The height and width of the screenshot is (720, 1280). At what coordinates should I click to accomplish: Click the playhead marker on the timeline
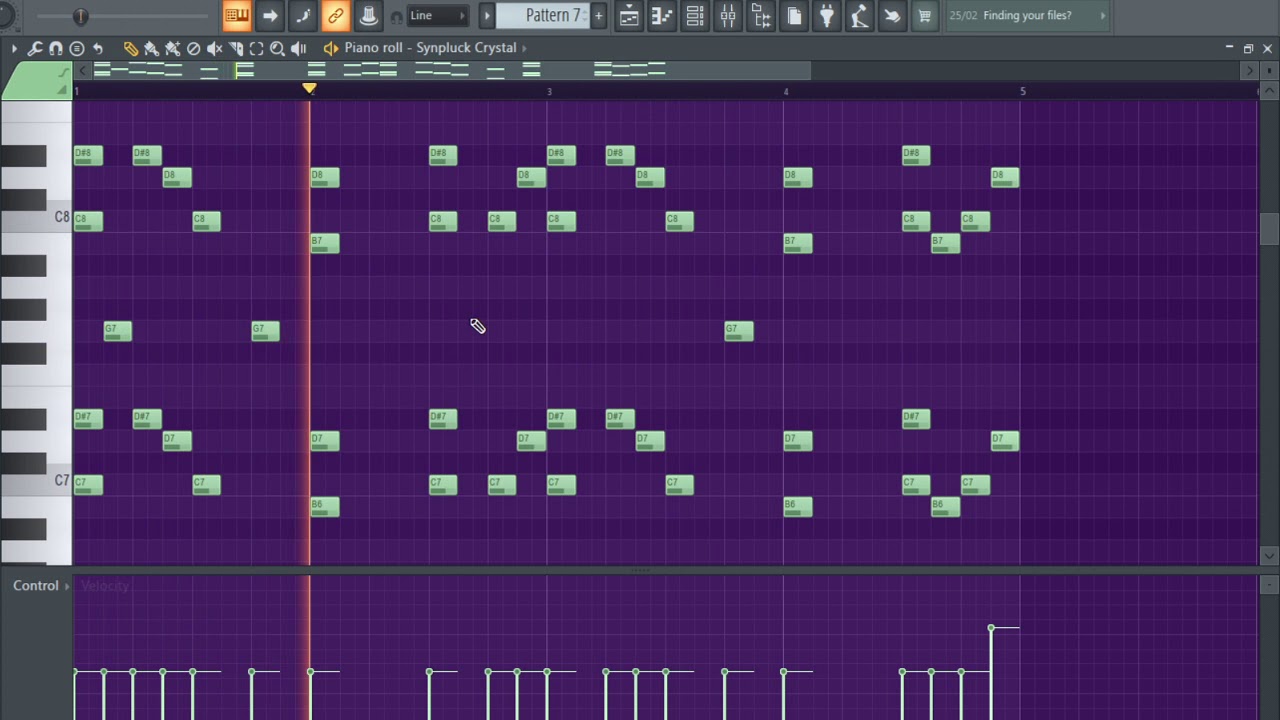310,89
